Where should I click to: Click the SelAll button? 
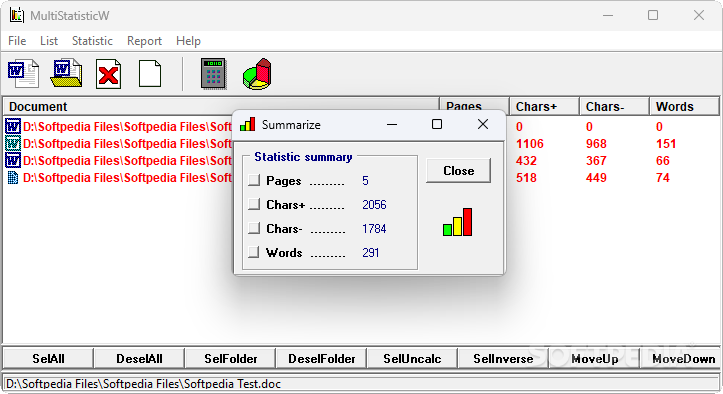pos(48,358)
